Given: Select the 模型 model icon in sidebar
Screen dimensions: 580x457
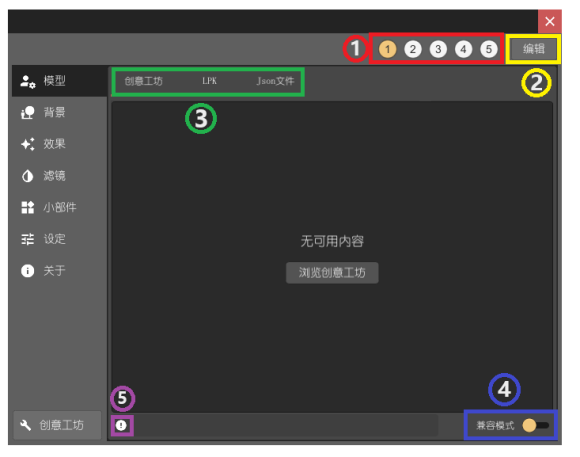Looking at the screenshot, I should (28, 81).
